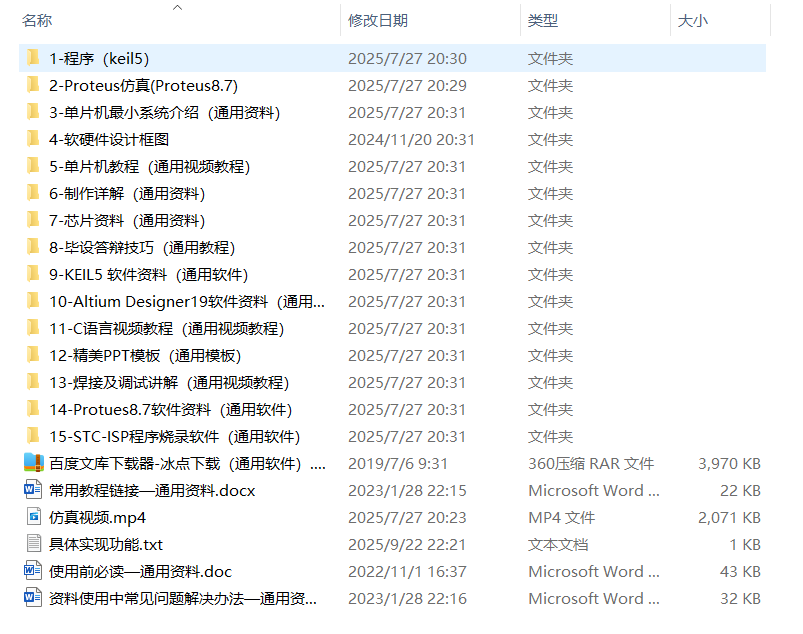Click the folder icon for 10-Altium Designer19软件资料

[33, 301]
